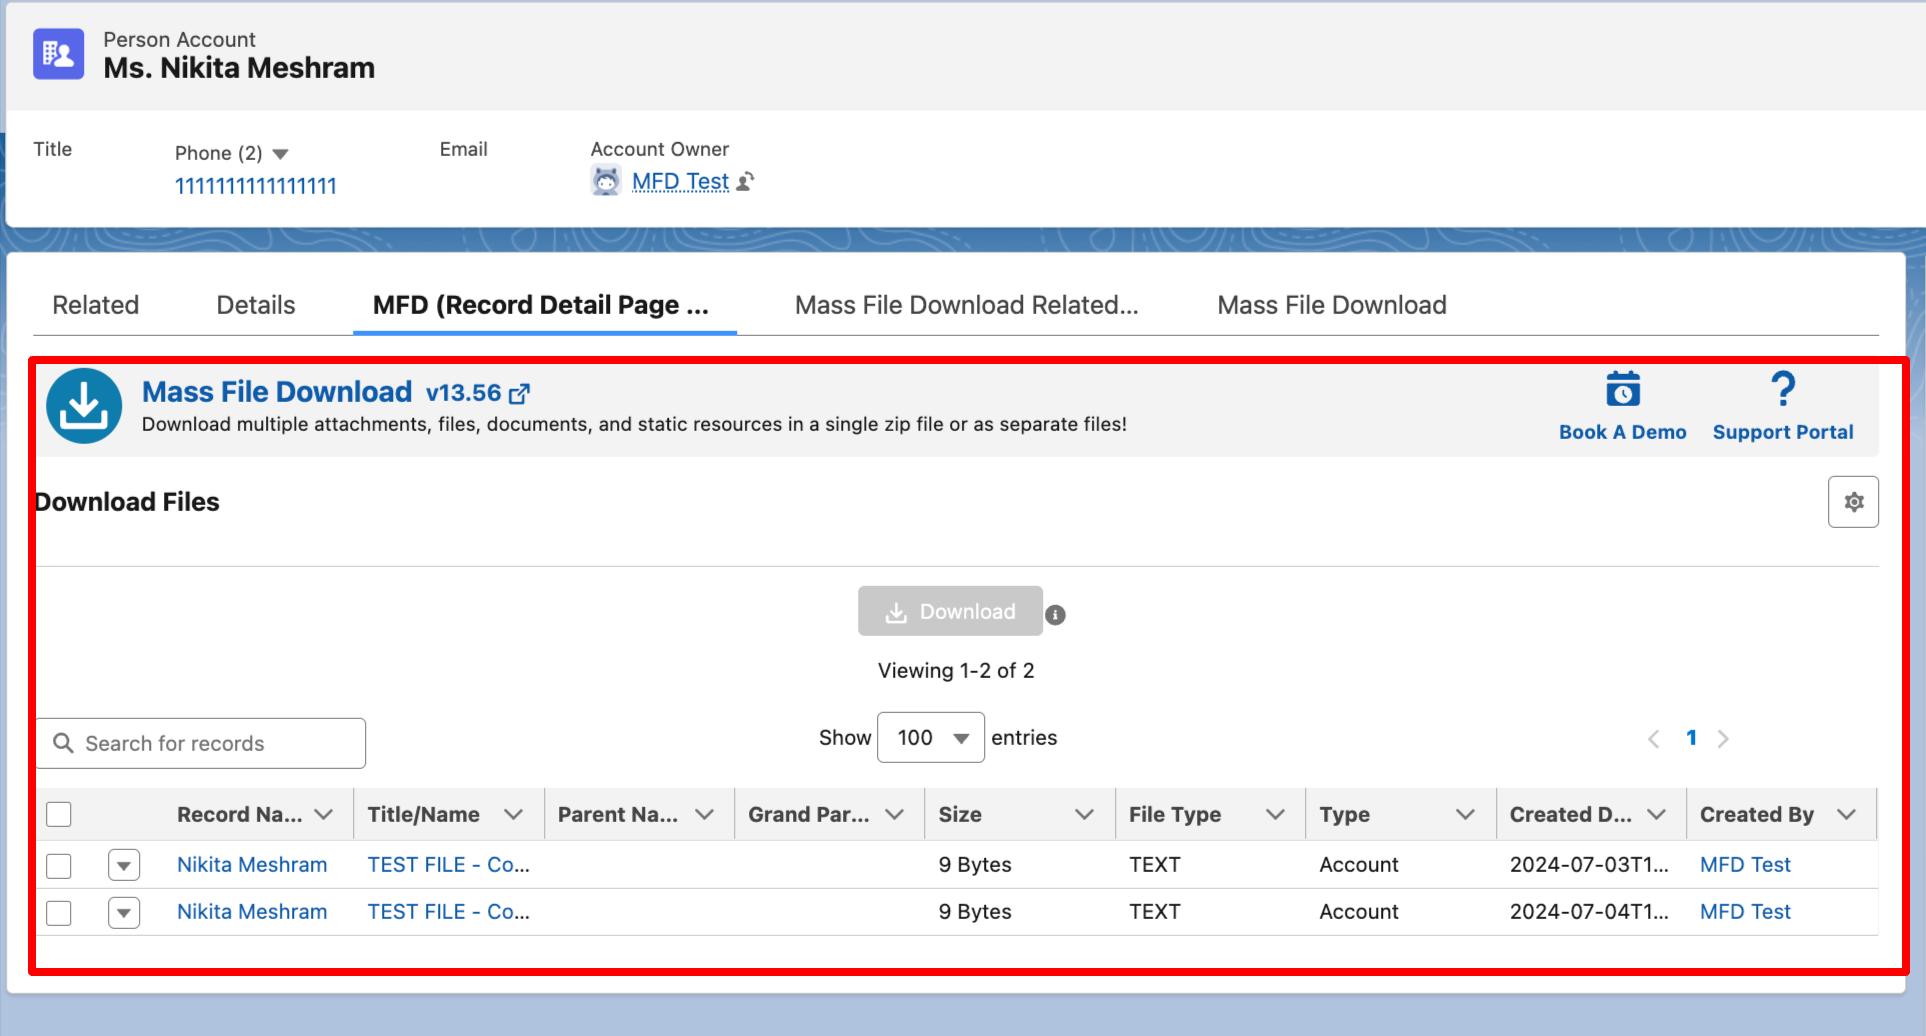Open Title/Name column menu chevron
This screenshot has width=1926, height=1036.
coord(514,815)
